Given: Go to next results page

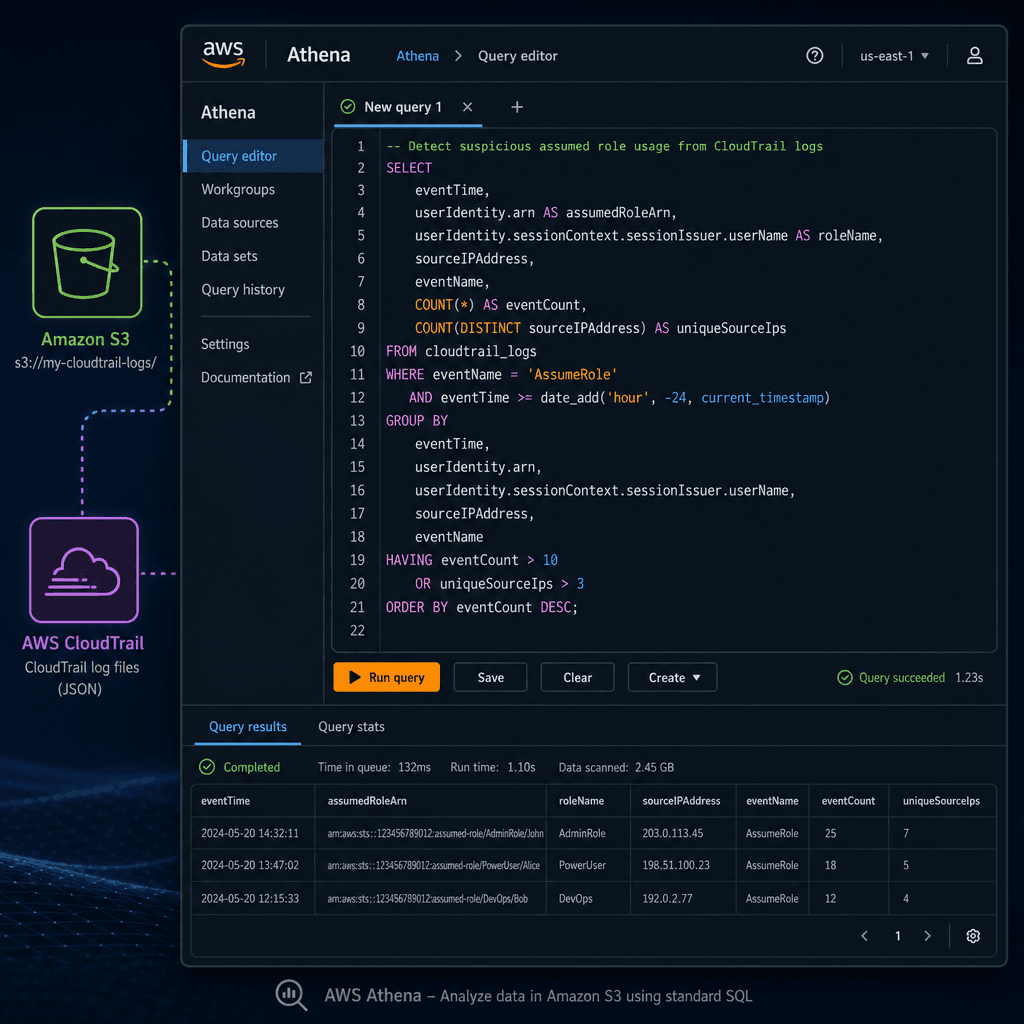Looking at the screenshot, I should pyautogui.click(x=927, y=936).
